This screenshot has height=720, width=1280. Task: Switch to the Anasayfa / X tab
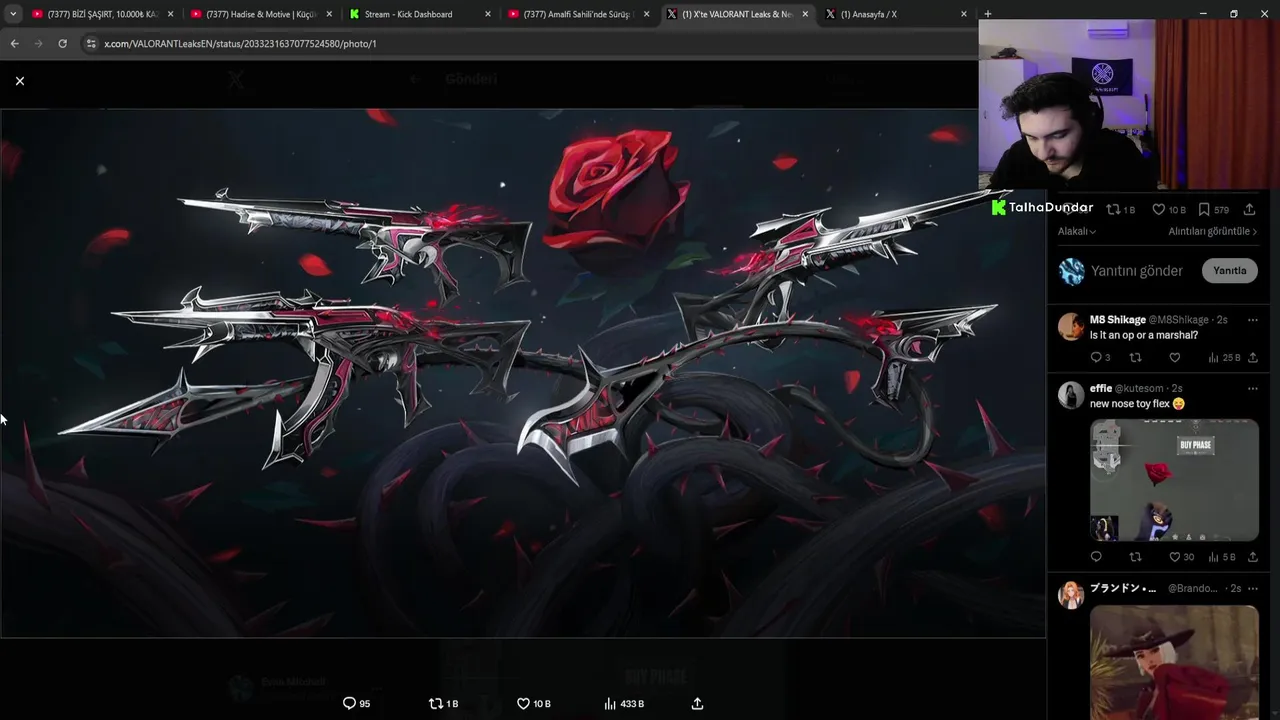click(896, 14)
